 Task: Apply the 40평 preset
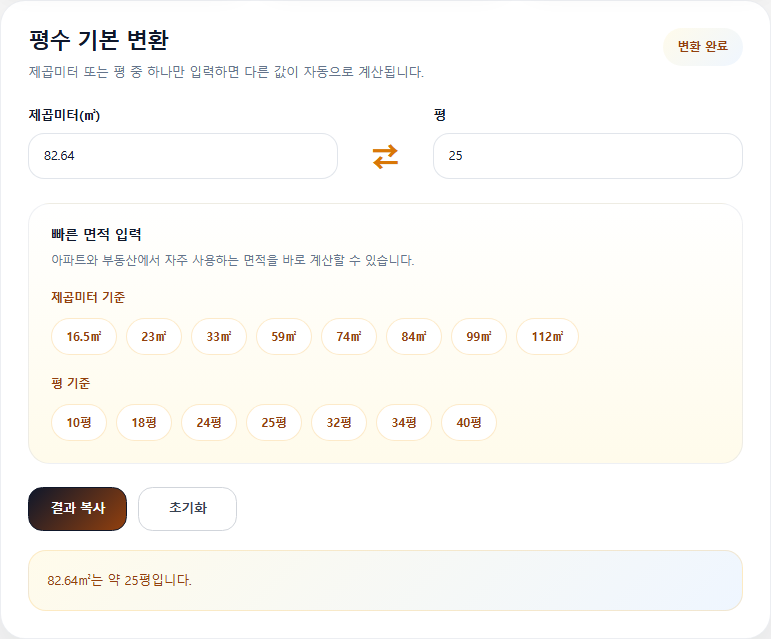(x=469, y=423)
